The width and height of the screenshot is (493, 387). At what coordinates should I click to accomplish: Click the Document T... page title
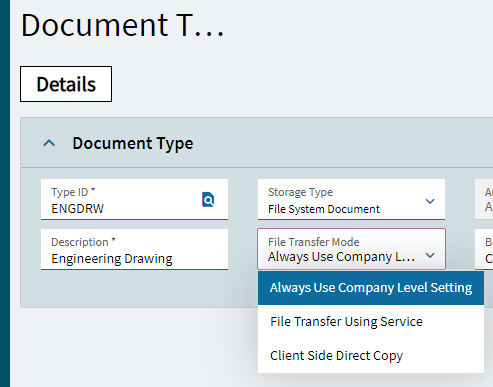click(x=122, y=25)
